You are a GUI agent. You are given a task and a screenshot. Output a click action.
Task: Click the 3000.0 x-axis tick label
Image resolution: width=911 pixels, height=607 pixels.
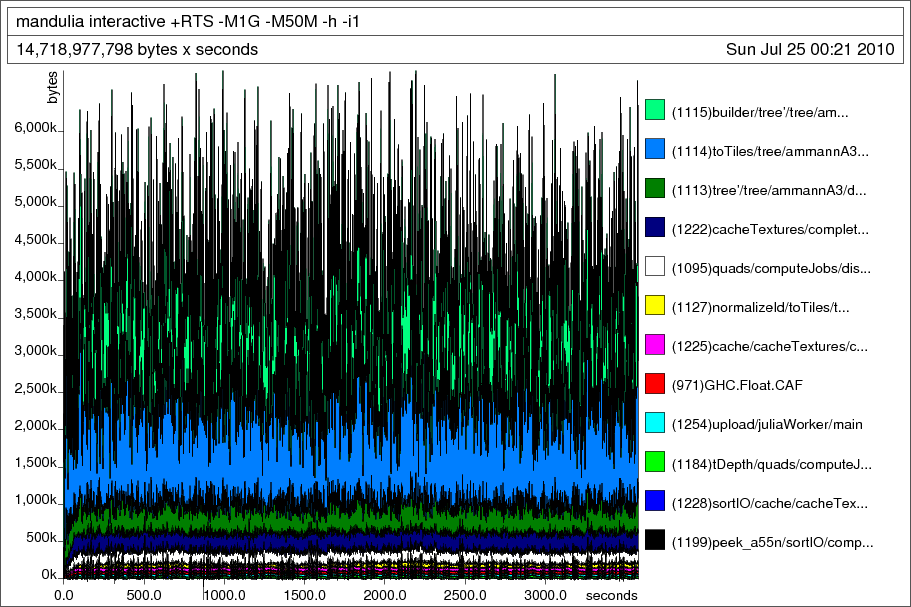pos(545,595)
